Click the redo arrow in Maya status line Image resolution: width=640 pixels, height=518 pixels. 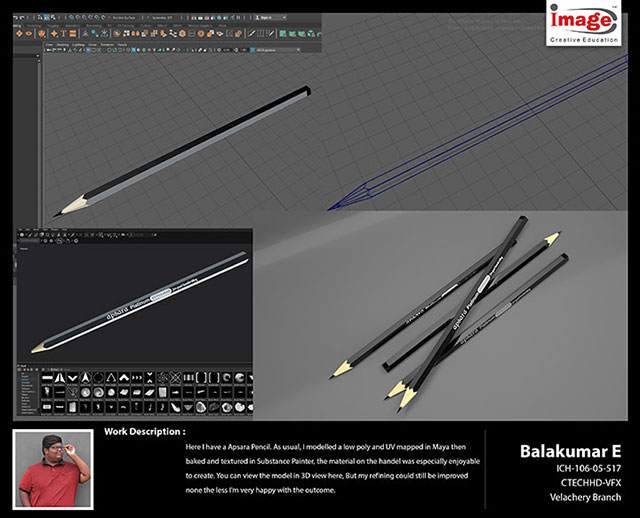(21, 18)
